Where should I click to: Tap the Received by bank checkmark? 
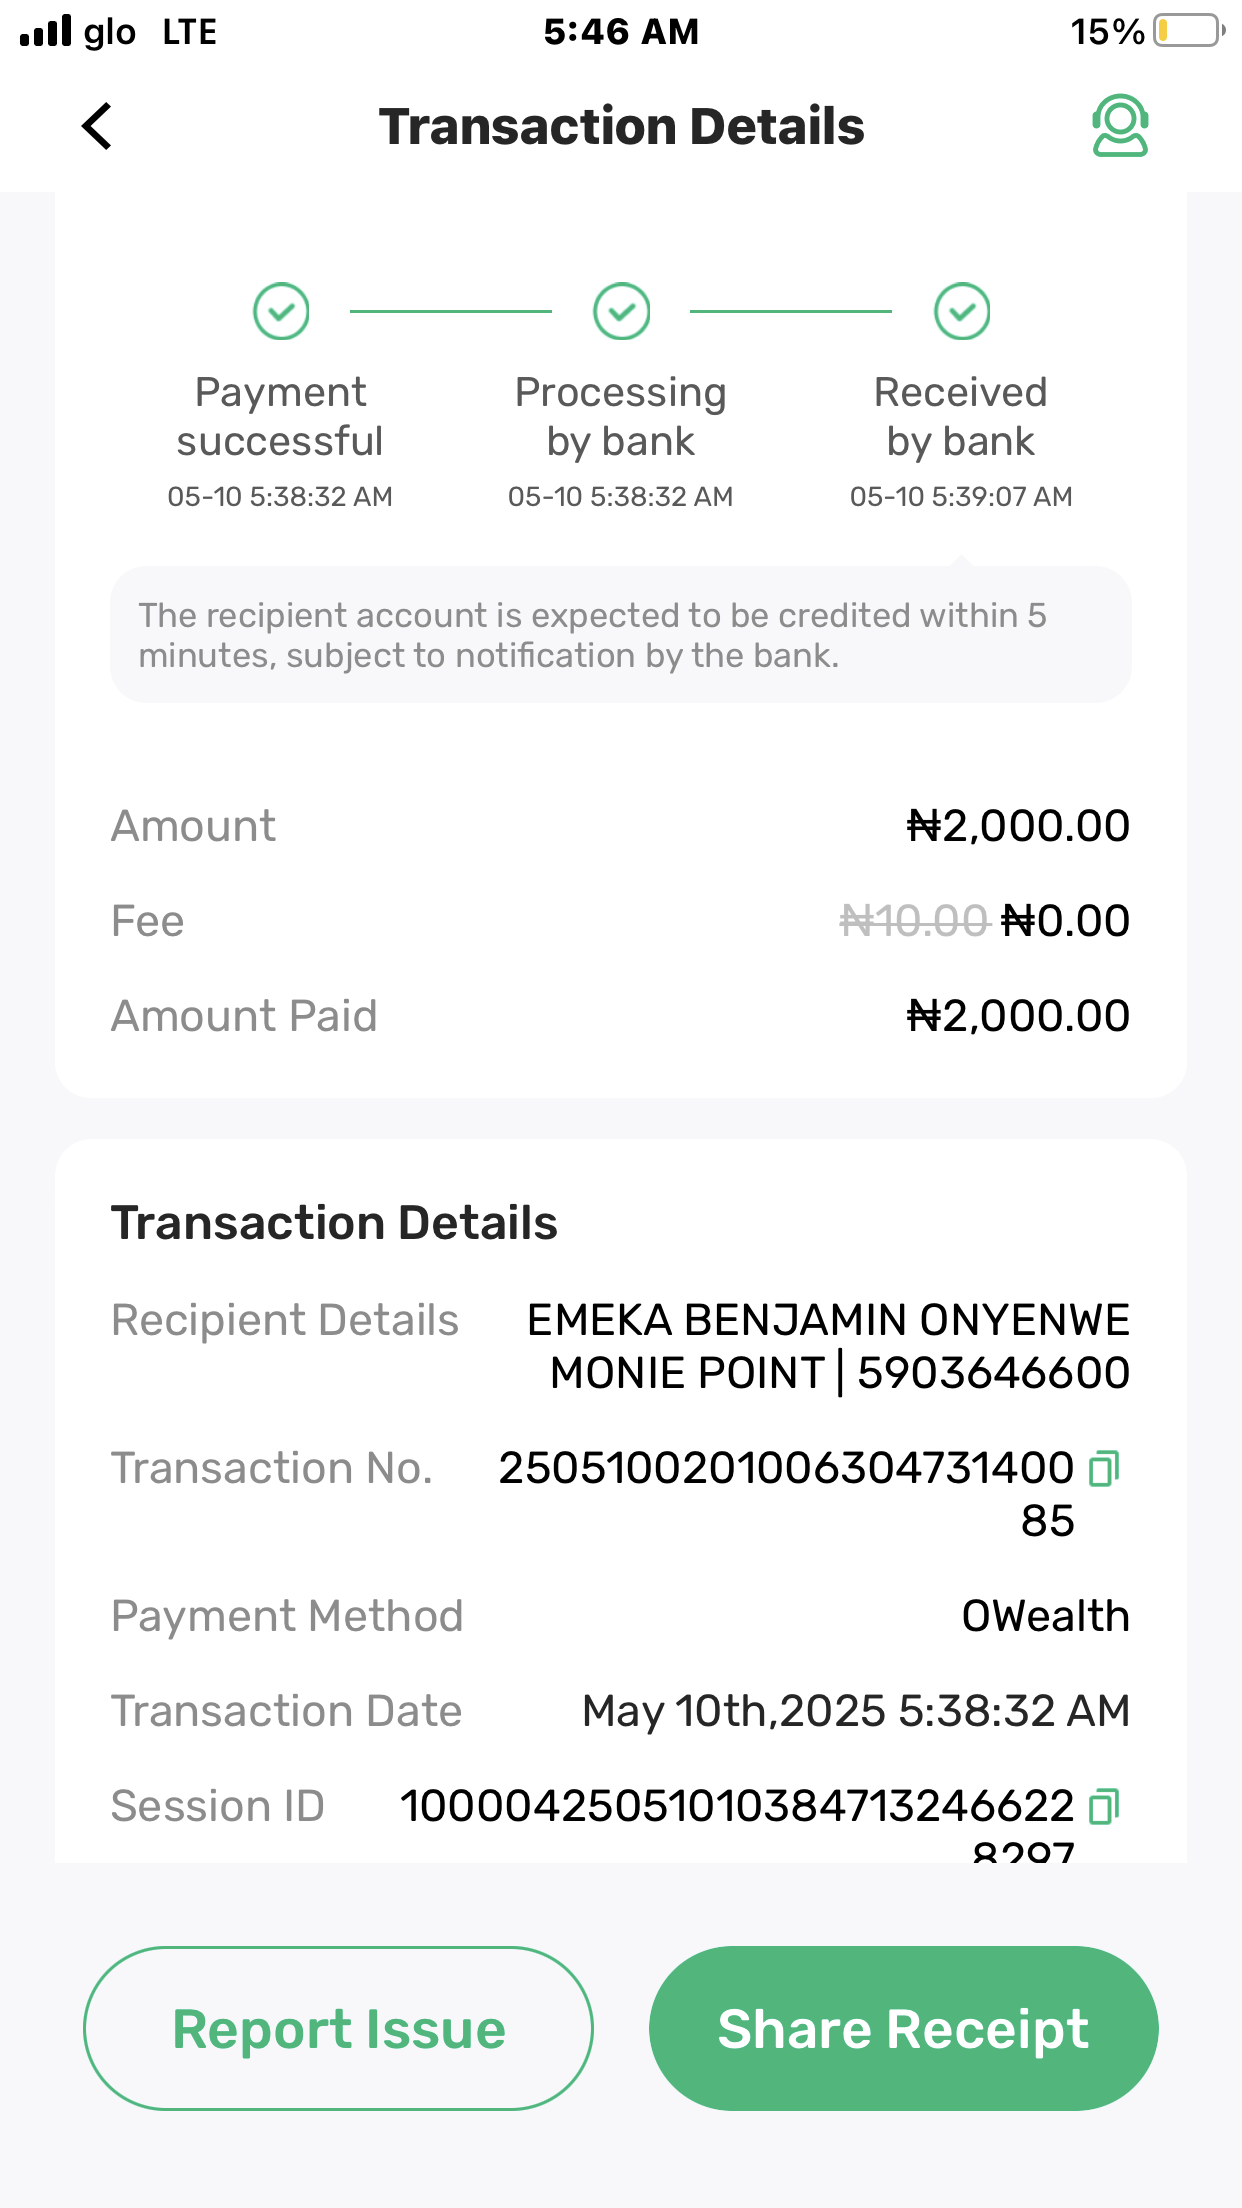pos(962,312)
